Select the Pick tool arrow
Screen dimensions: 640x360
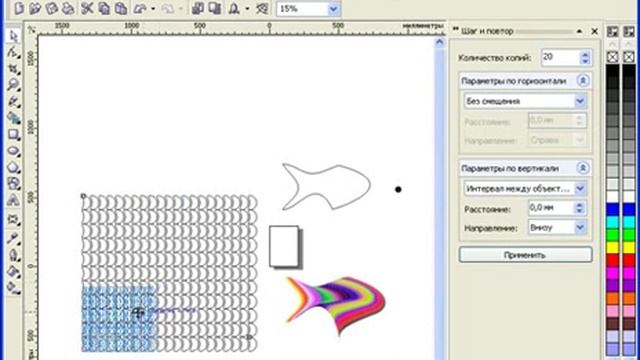(13, 36)
